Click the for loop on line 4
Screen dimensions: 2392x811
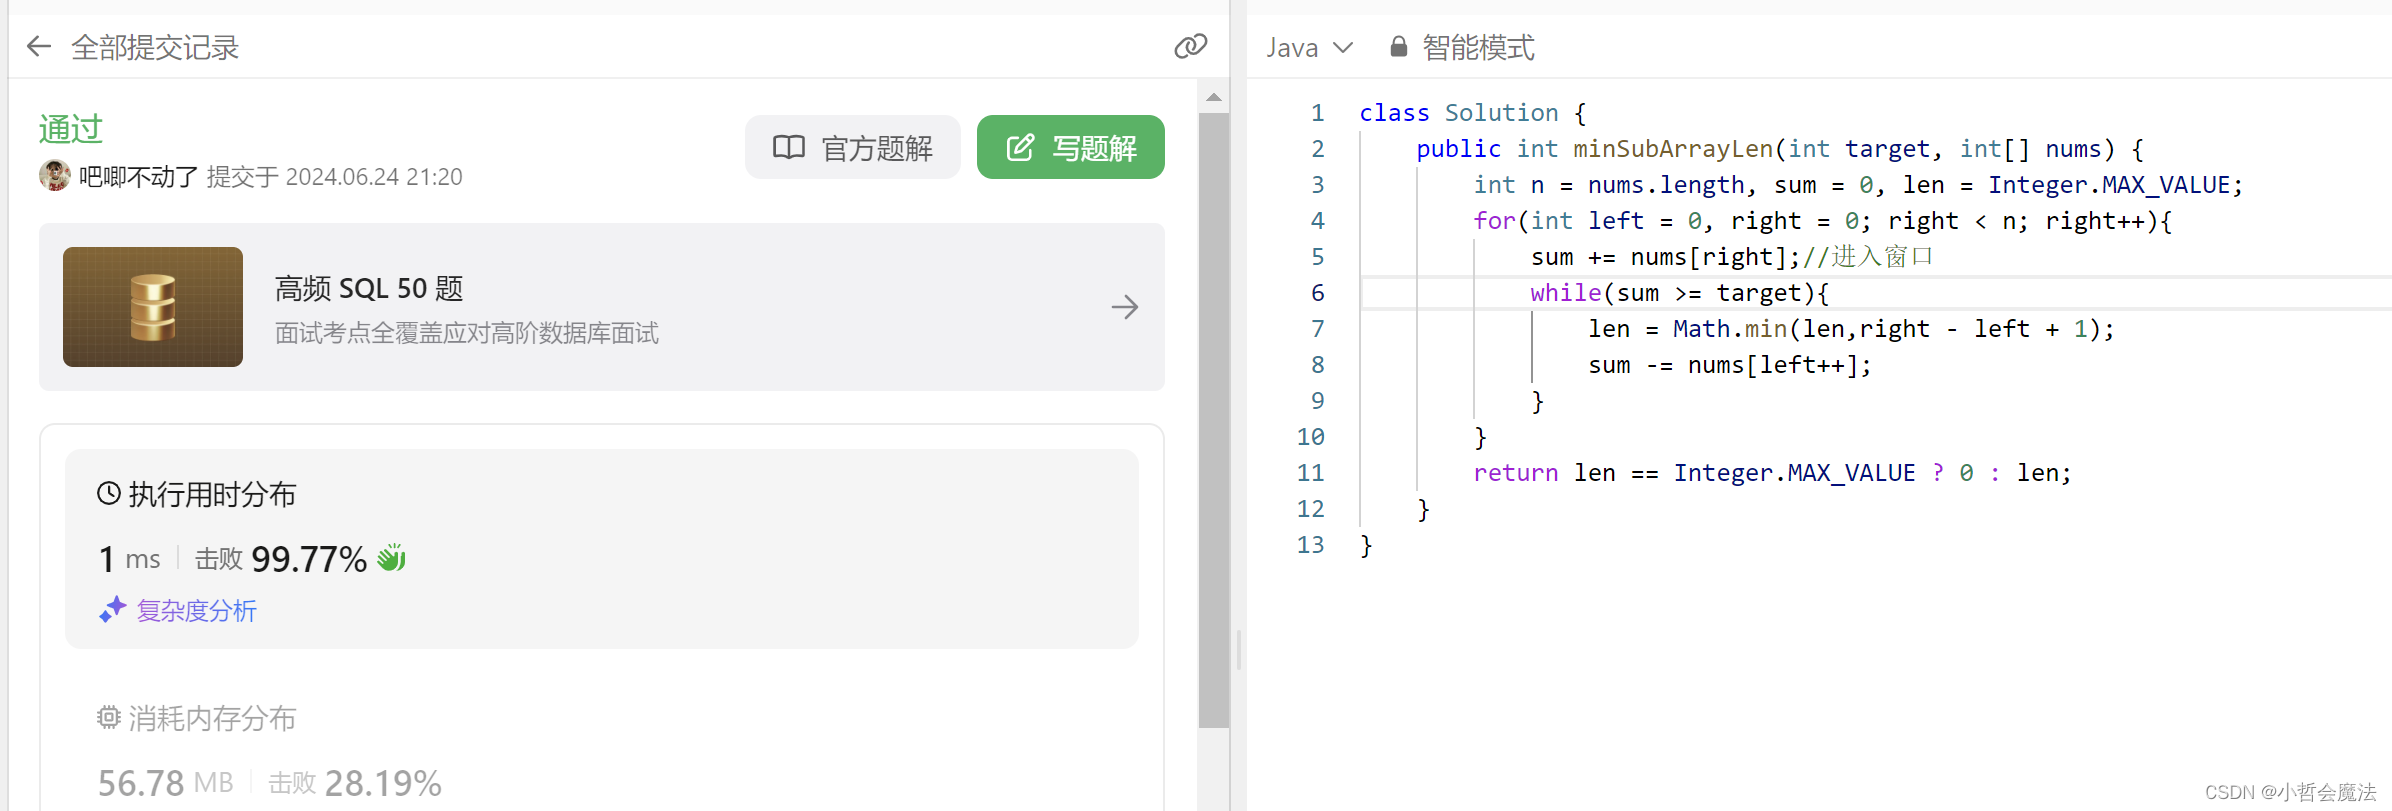coord(1822,221)
